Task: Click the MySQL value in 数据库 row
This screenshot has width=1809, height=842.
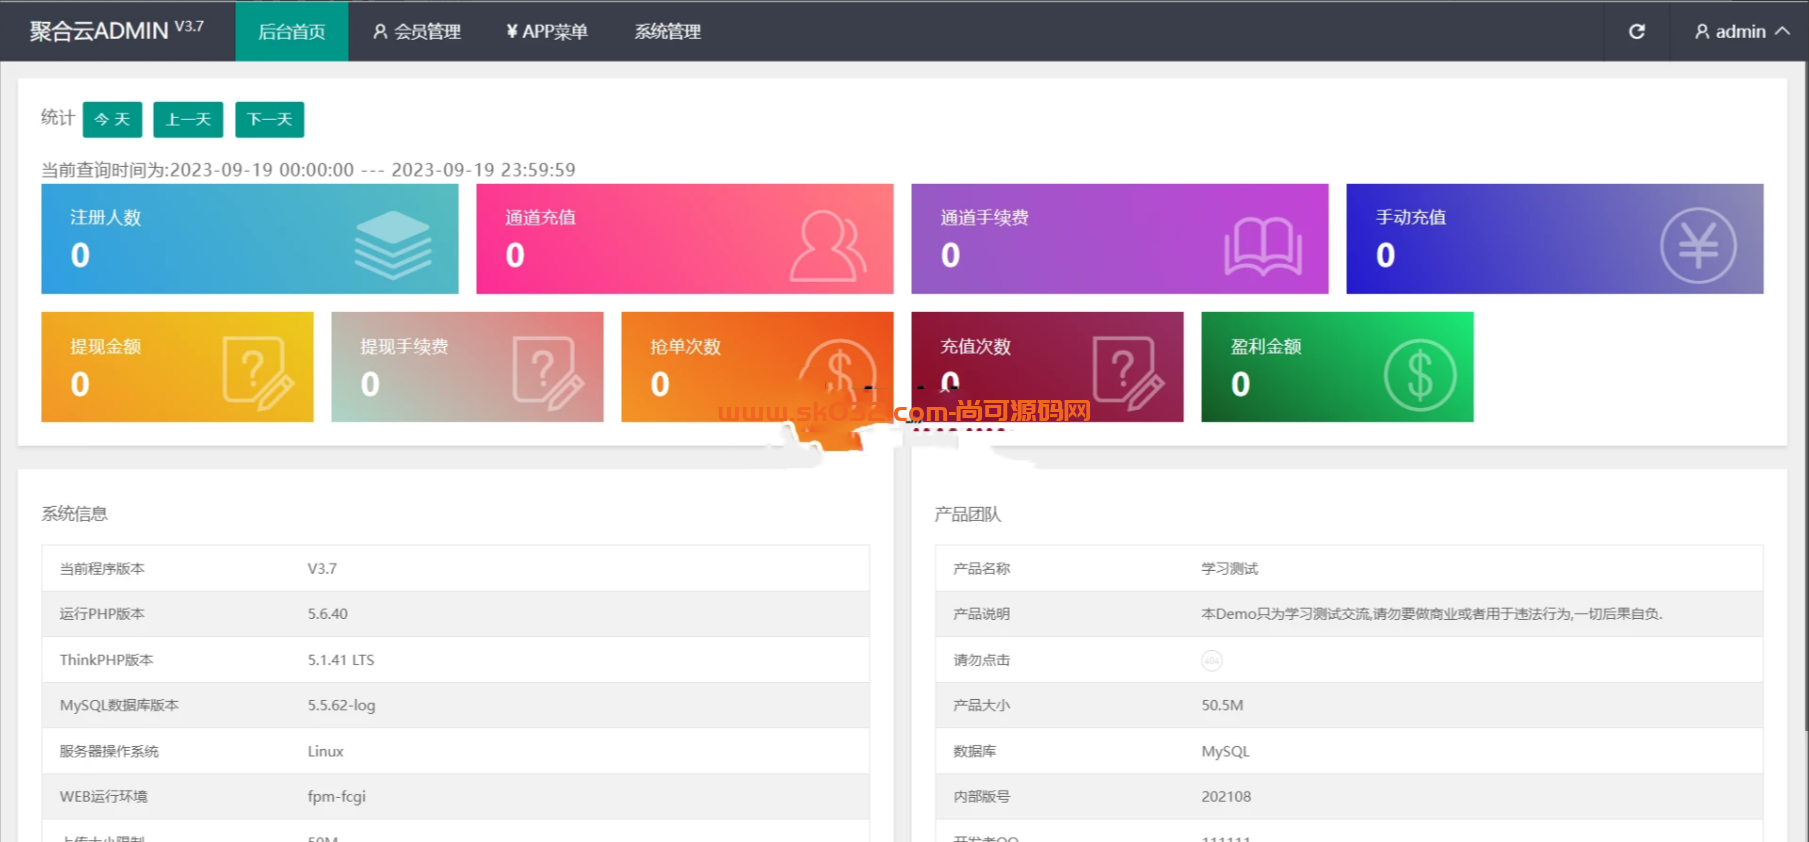Action: (x=1225, y=751)
